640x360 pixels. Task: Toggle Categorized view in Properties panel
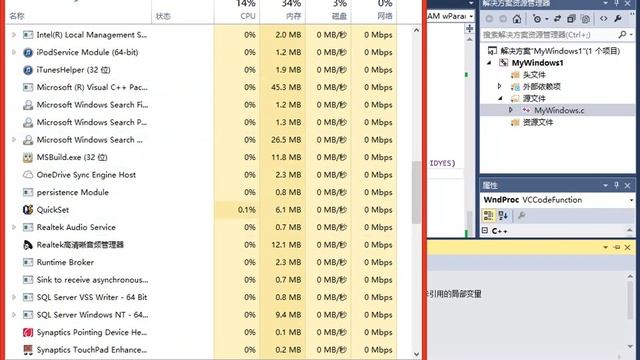(x=488, y=216)
